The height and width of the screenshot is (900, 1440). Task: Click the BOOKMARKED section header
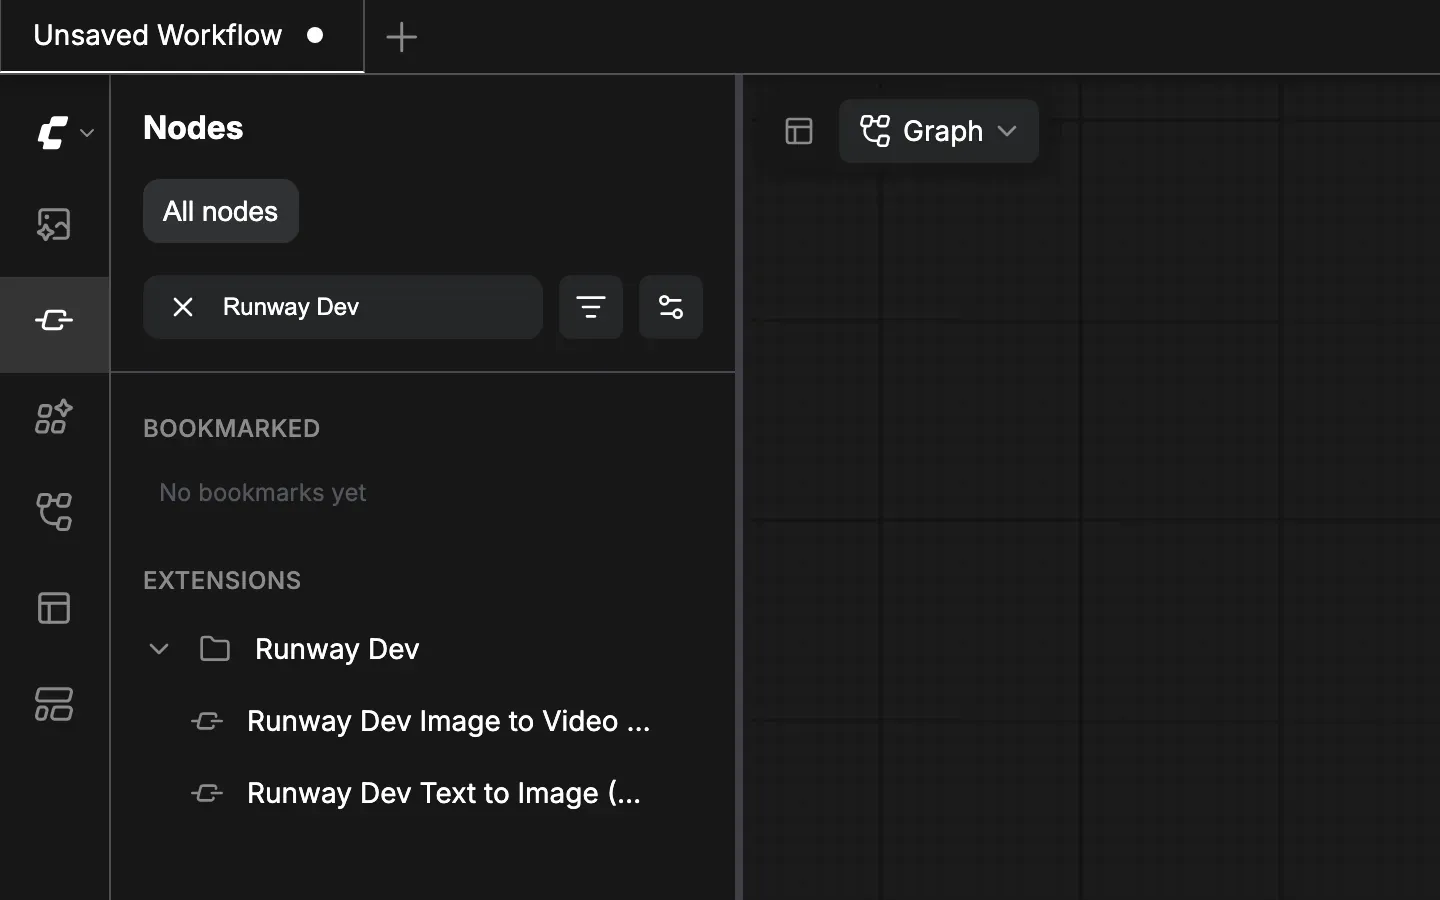click(x=231, y=428)
